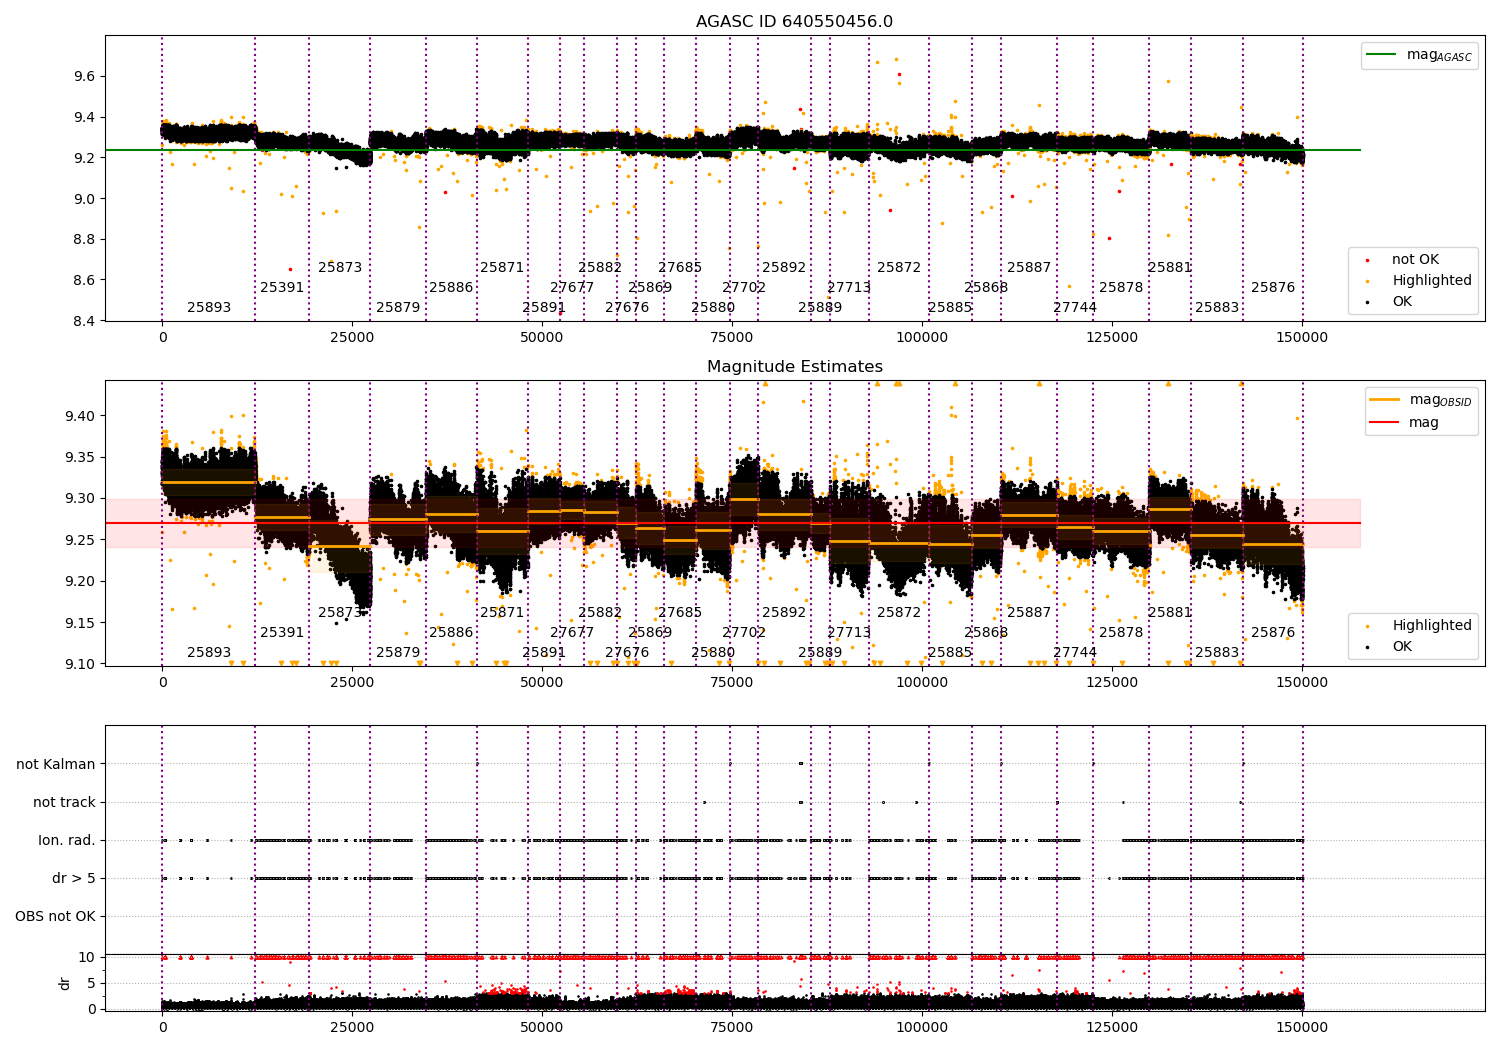Screen dimensions: 1500x1050
Task: Click y-axis tick 9.6 in the top plot
Action: click(85, 76)
